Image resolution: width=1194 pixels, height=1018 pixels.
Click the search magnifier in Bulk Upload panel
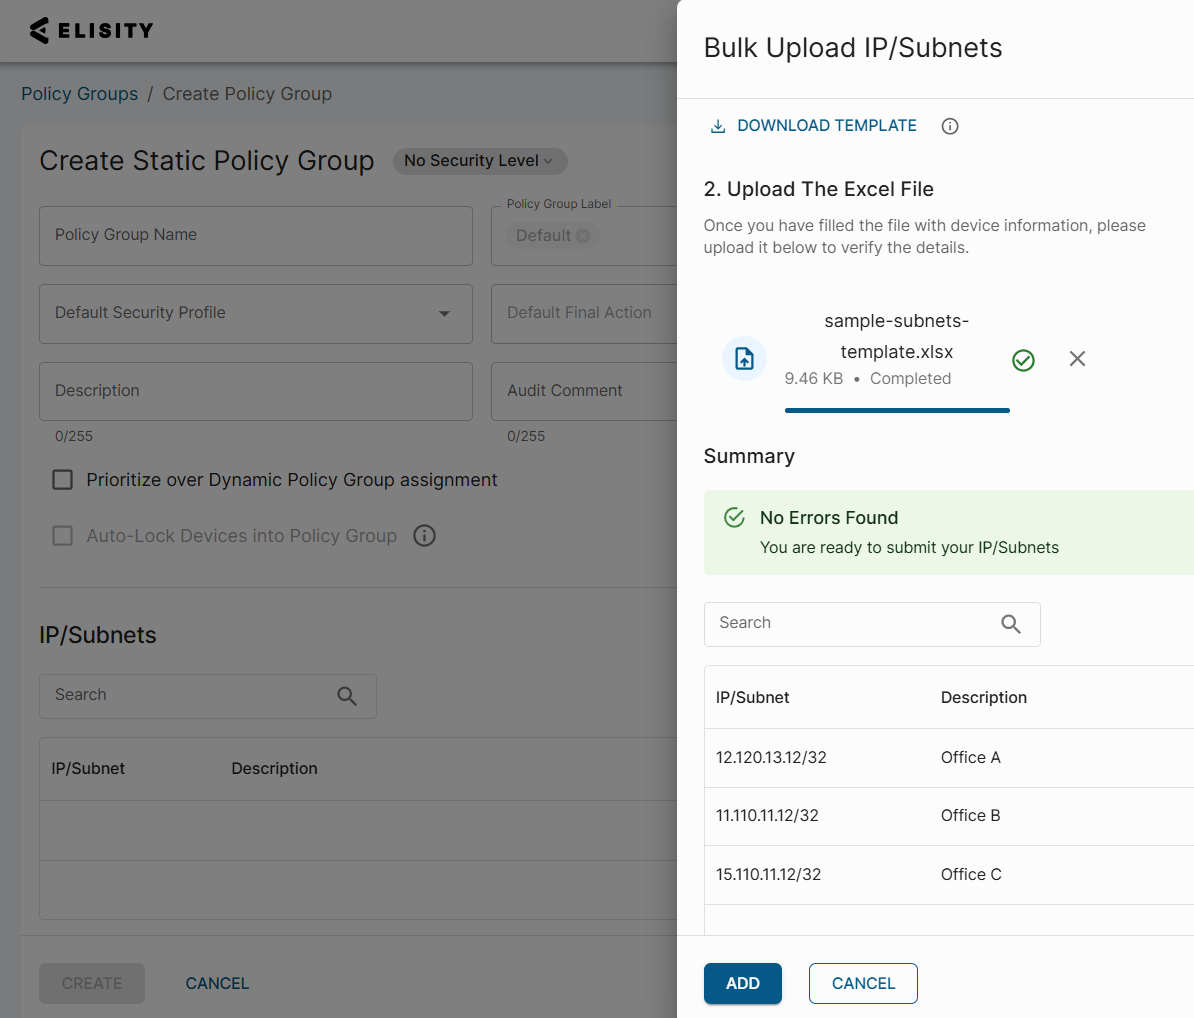[x=1010, y=624]
